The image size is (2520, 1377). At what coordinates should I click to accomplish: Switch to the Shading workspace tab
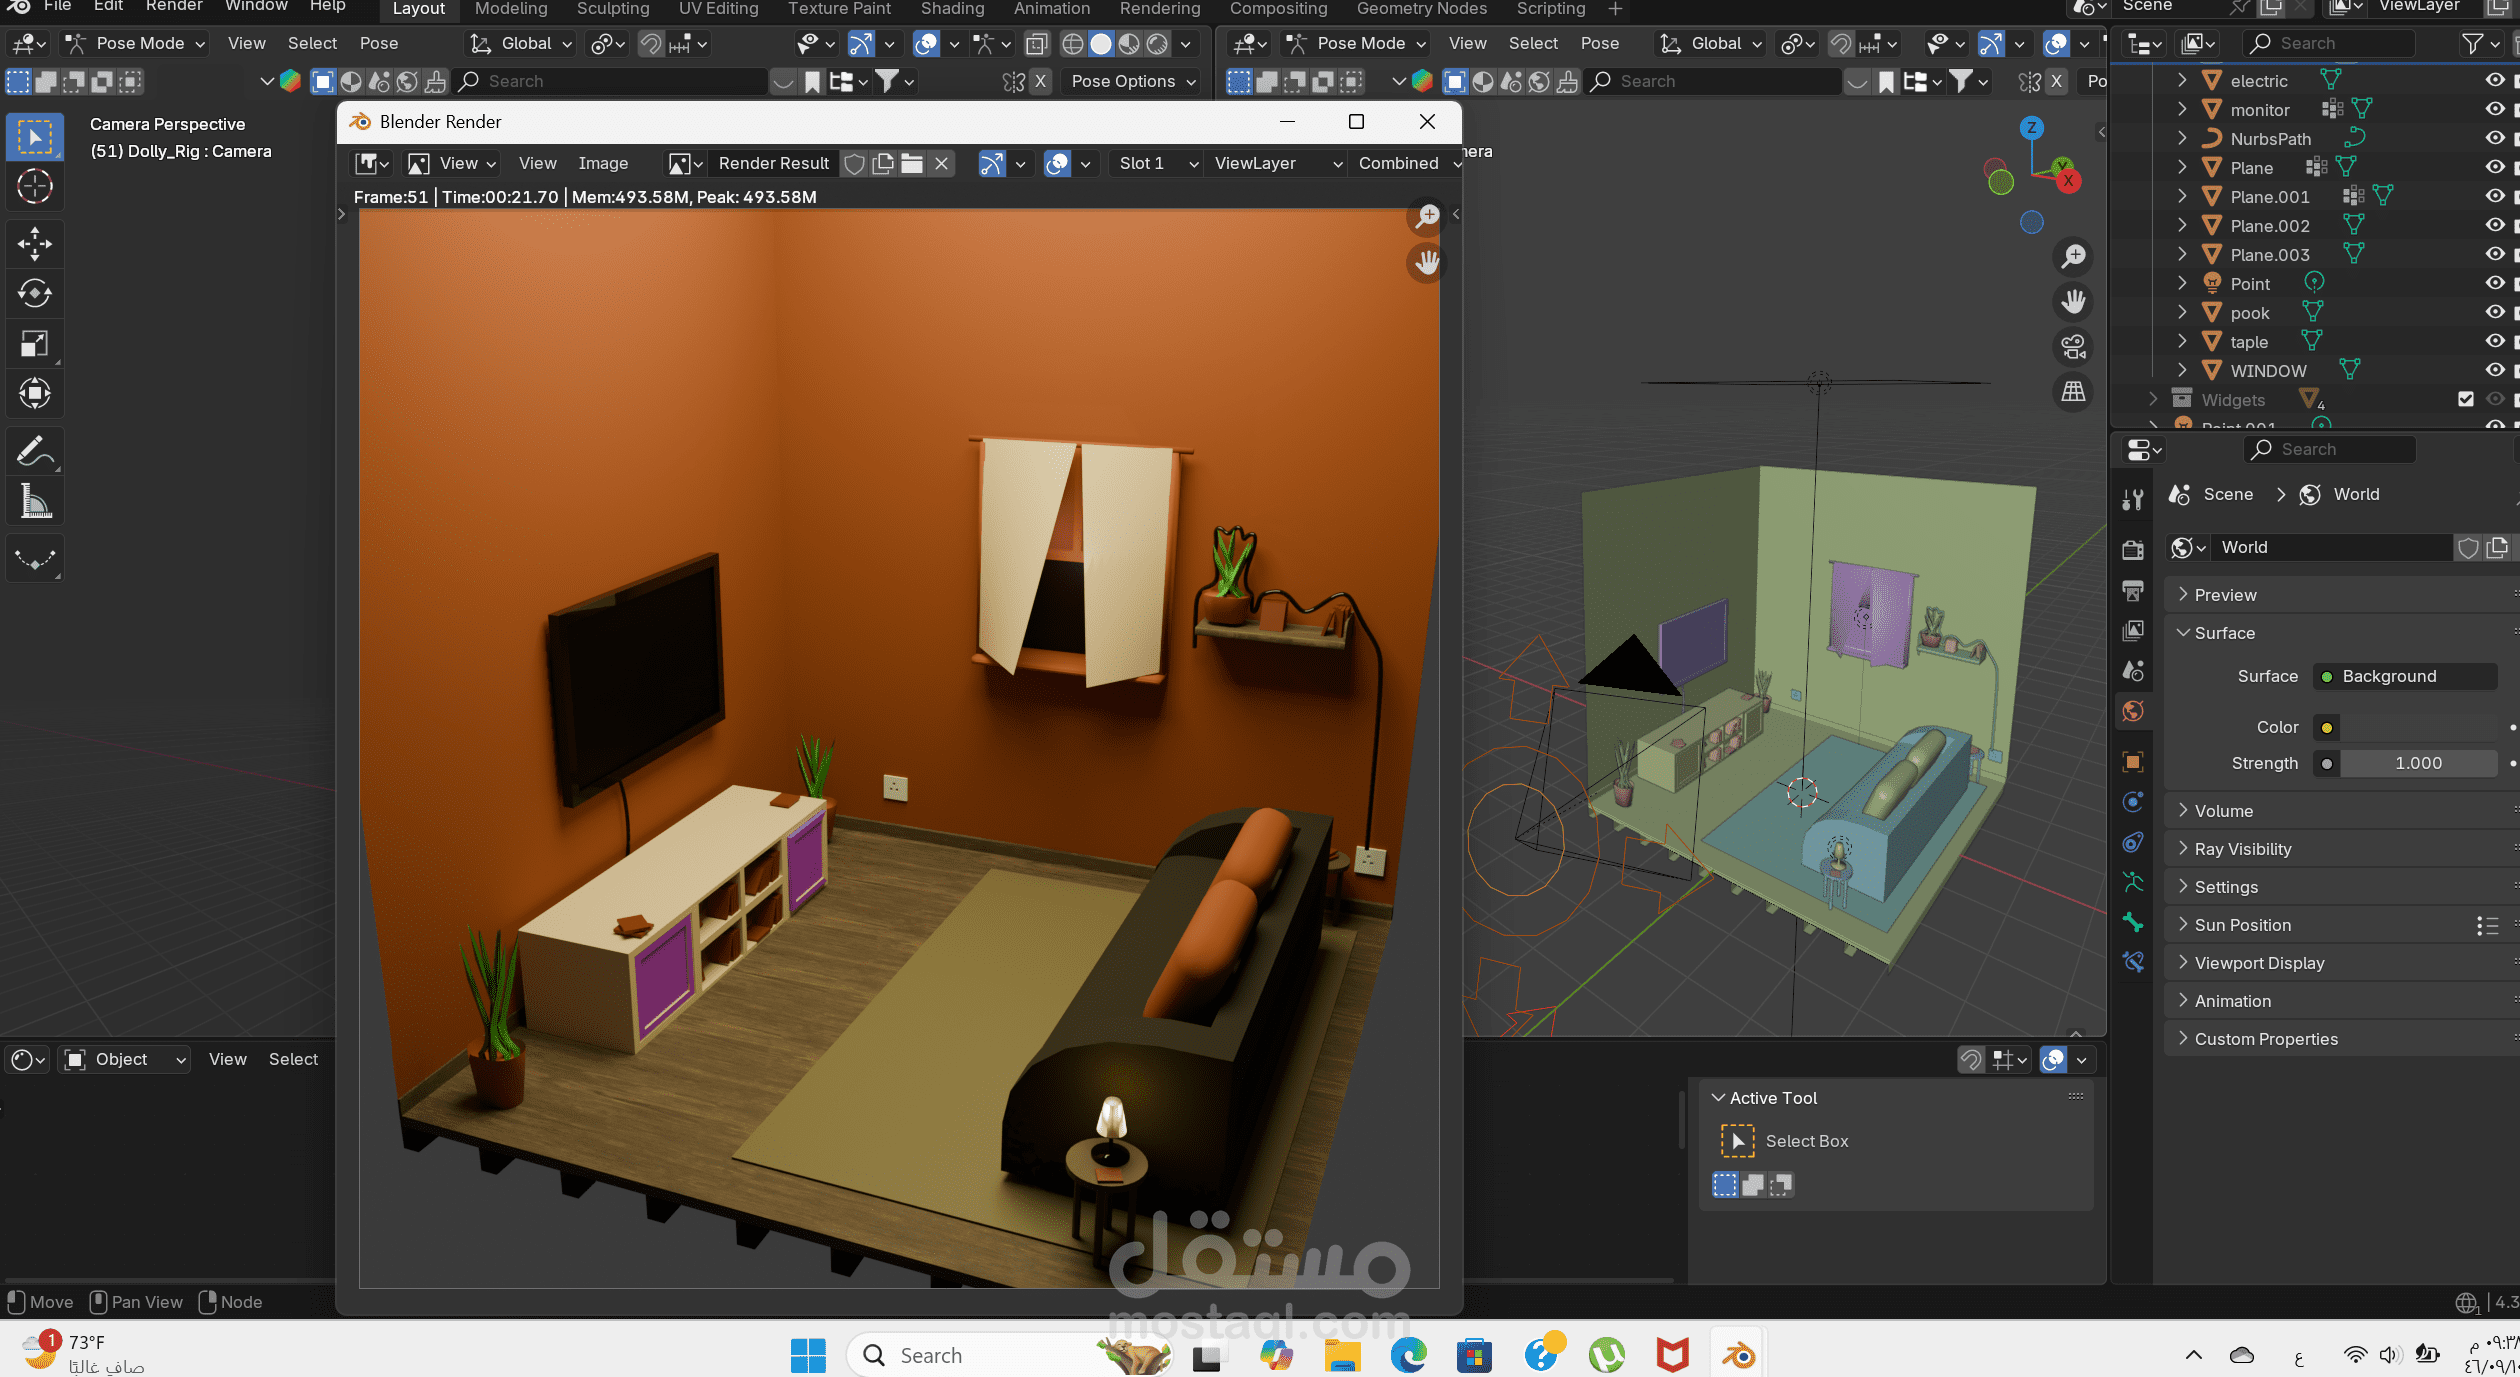point(952,9)
